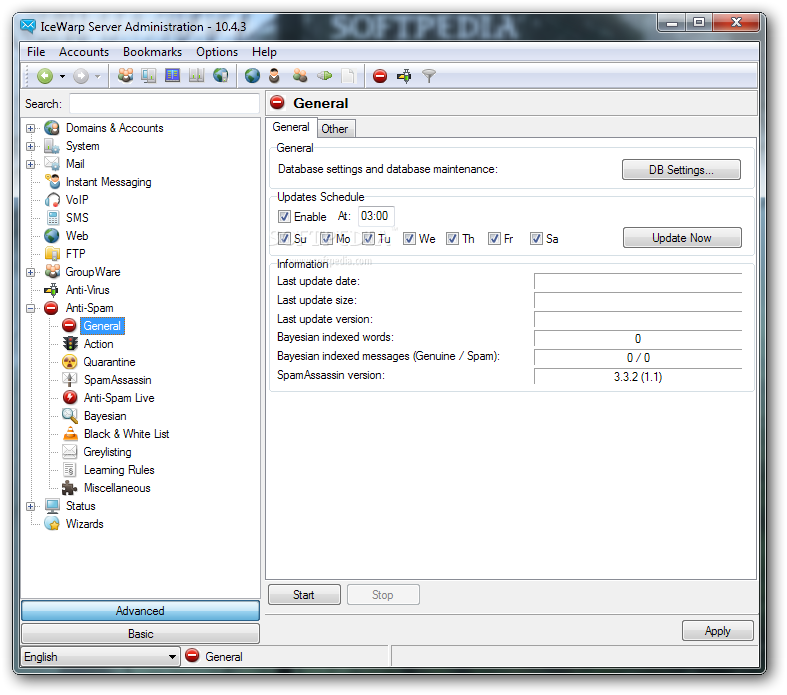Open the Forward history dropdown arrow
Viewport: 787px width, 695px height.
tap(98, 76)
